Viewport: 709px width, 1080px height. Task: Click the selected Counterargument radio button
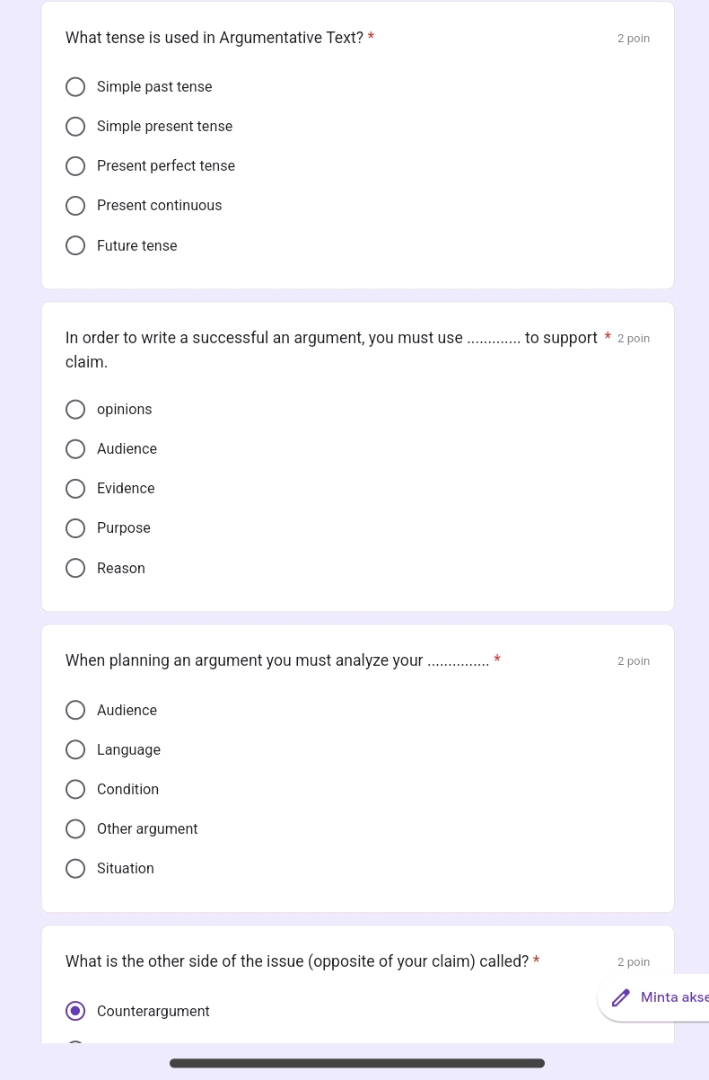point(75,1011)
